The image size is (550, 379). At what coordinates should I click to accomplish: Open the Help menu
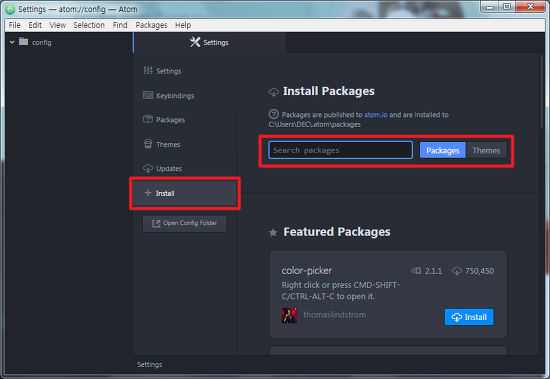click(183, 25)
